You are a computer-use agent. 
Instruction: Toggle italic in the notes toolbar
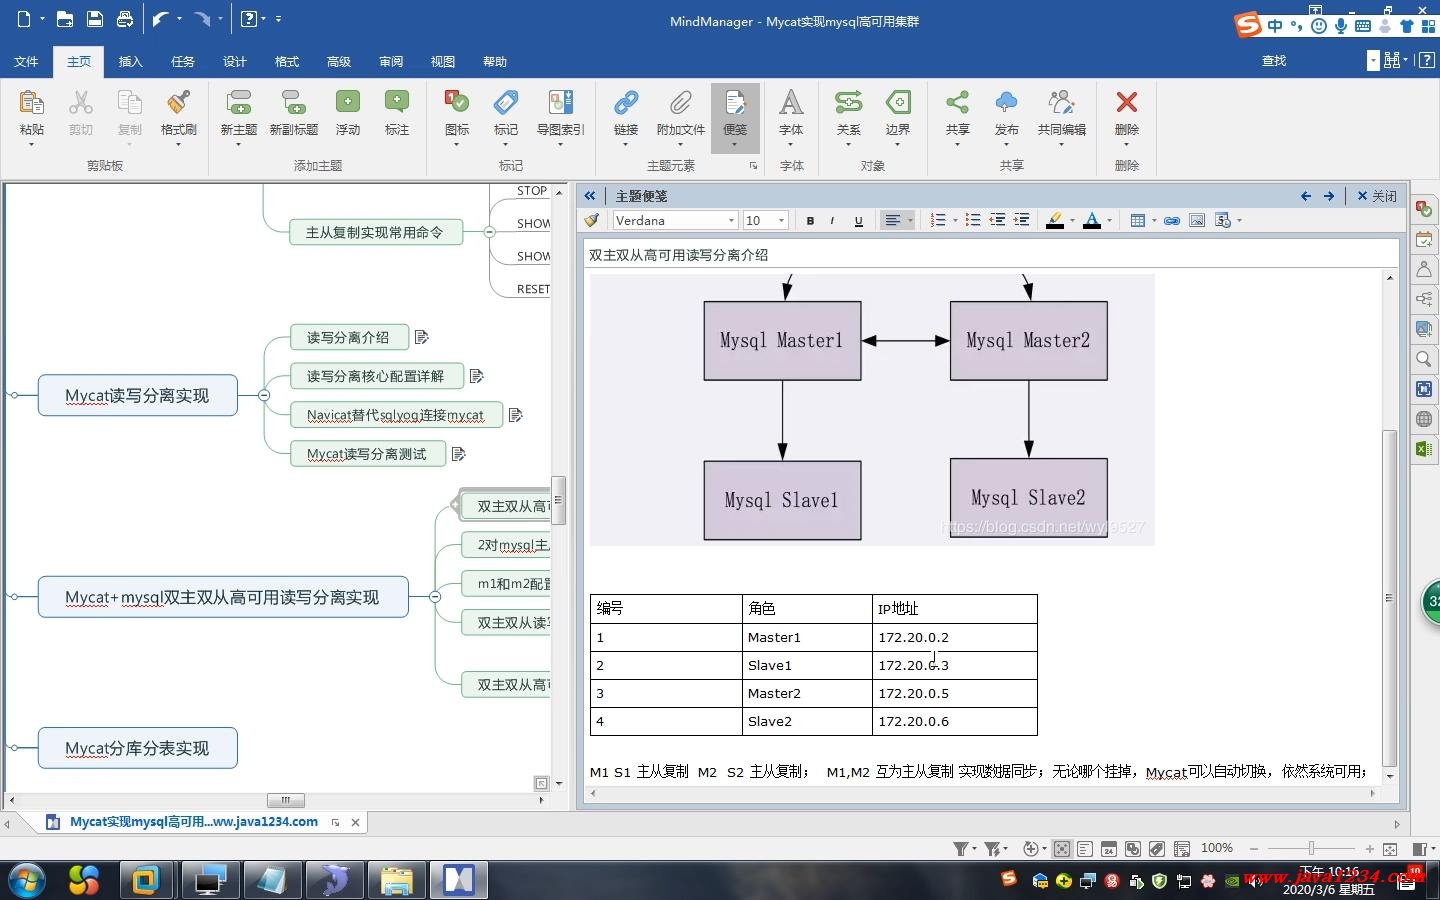point(832,221)
